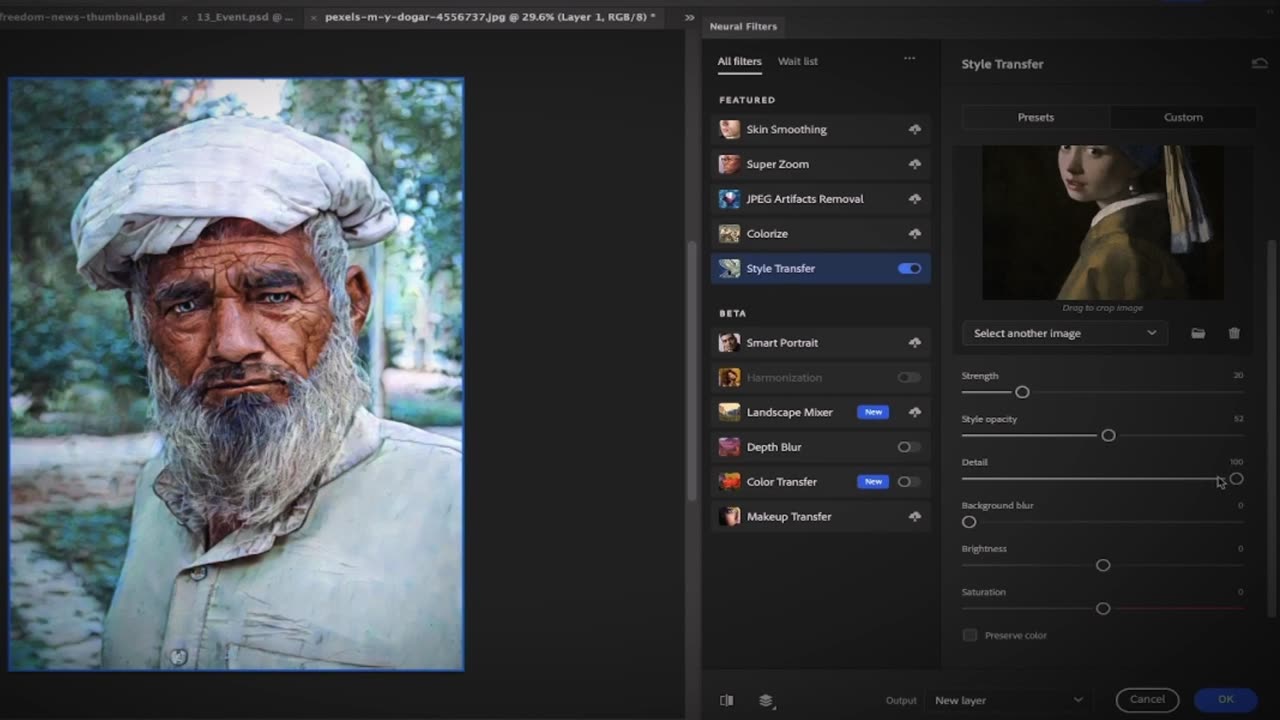
Task: Turn off the Style Transfer toggle
Action: point(909,268)
